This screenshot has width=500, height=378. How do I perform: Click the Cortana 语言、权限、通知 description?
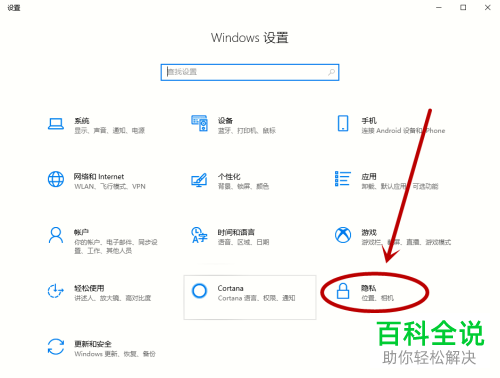coord(256,298)
